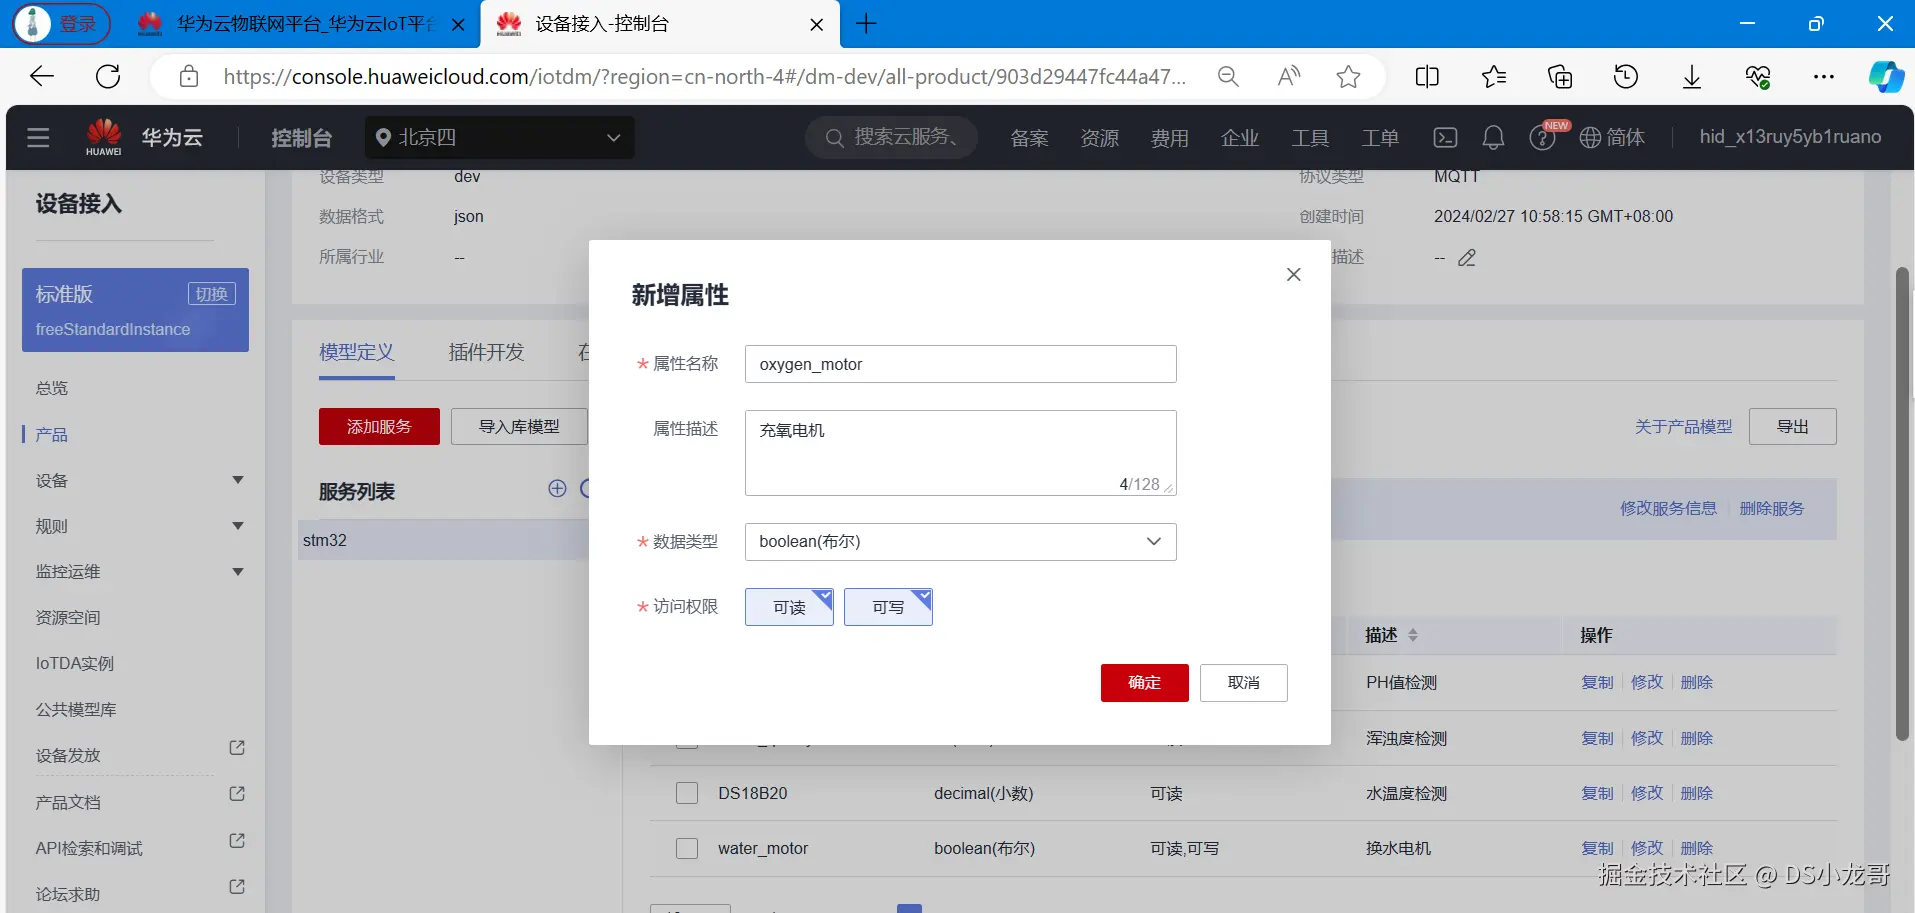Toggle the 可读 access permission
The height and width of the screenshot is (913, 1915).
point(789,607)
